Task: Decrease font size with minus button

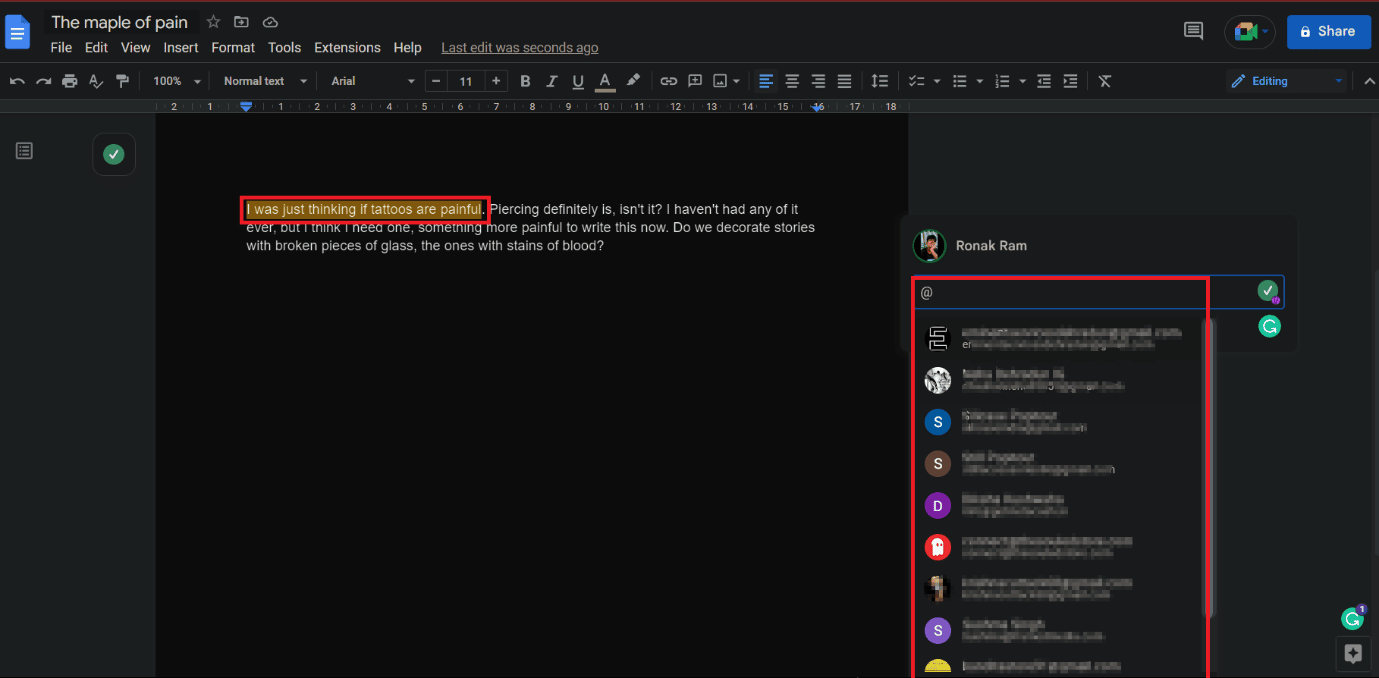Action: (x=435, y=81)
